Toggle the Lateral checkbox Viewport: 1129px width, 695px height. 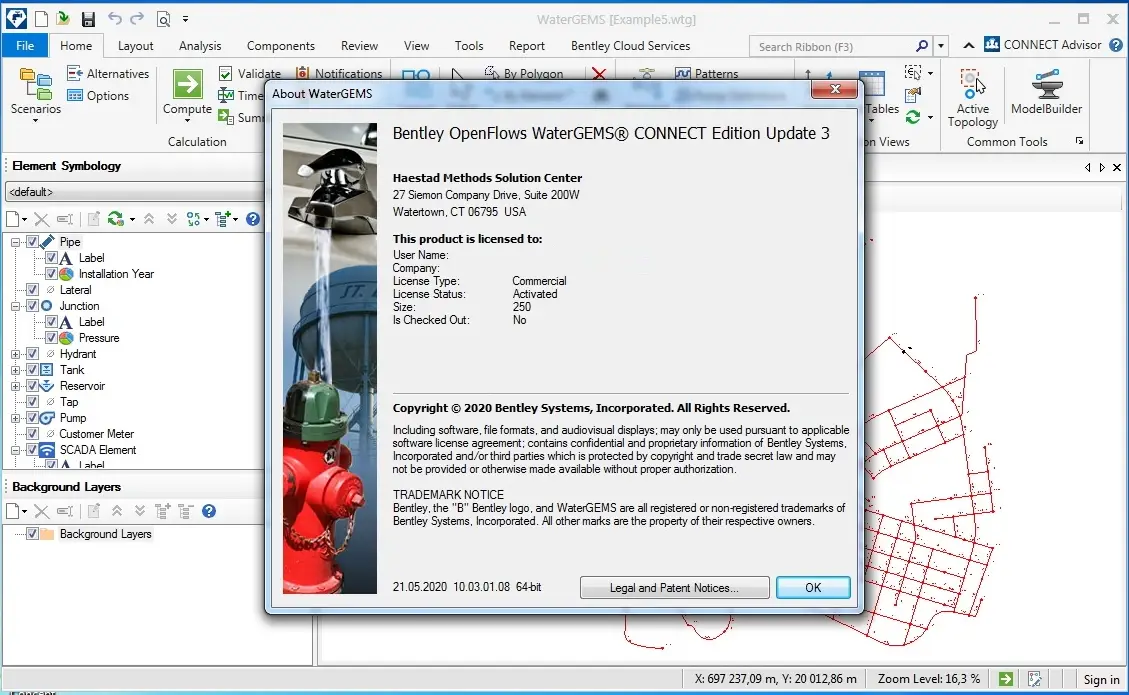(32, 290)
